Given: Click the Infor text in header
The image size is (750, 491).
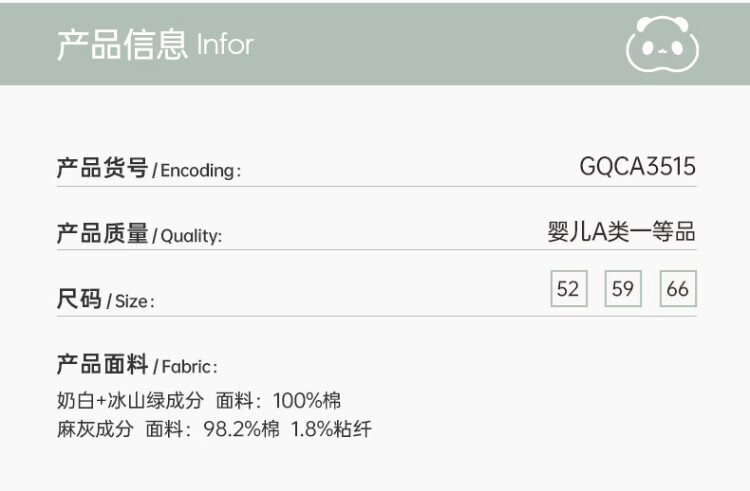Looking at the screenshot, I should point(225,45).
